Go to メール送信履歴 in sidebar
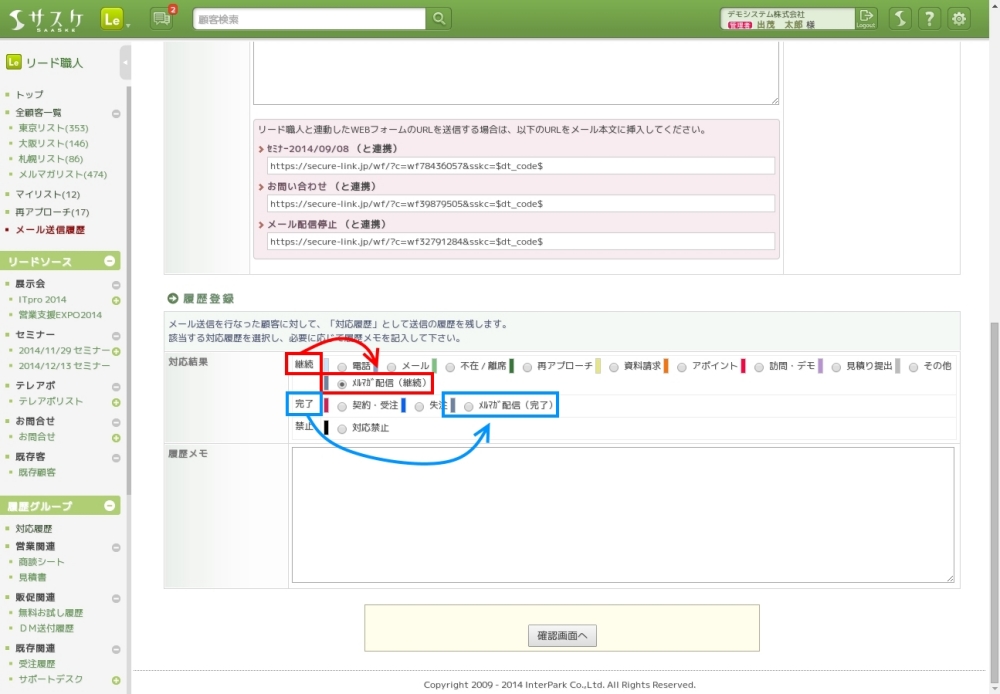The image size is (1000, 694). (50, 230)
